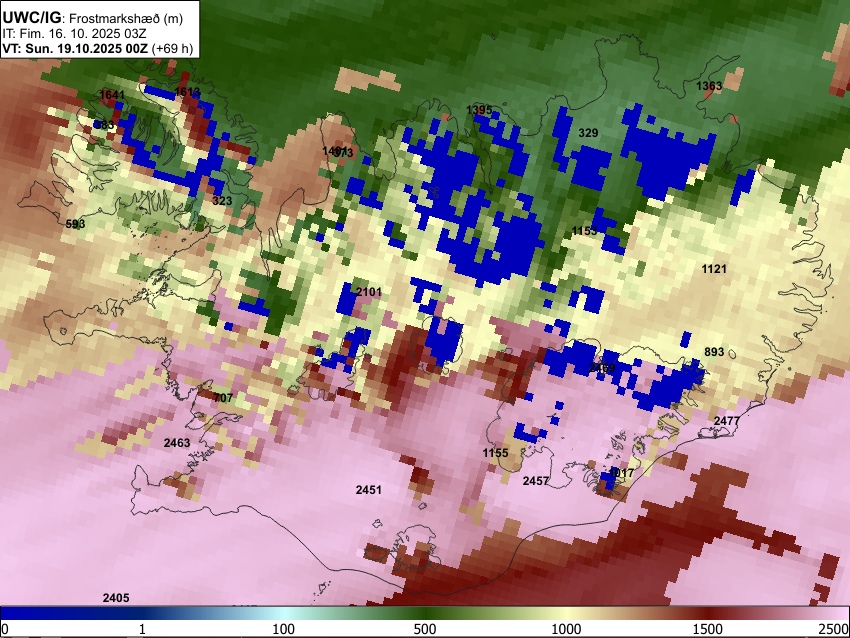Click the color scale label "2500"
Viewport: 850px width, 638px height.
(x=834, y=629)
